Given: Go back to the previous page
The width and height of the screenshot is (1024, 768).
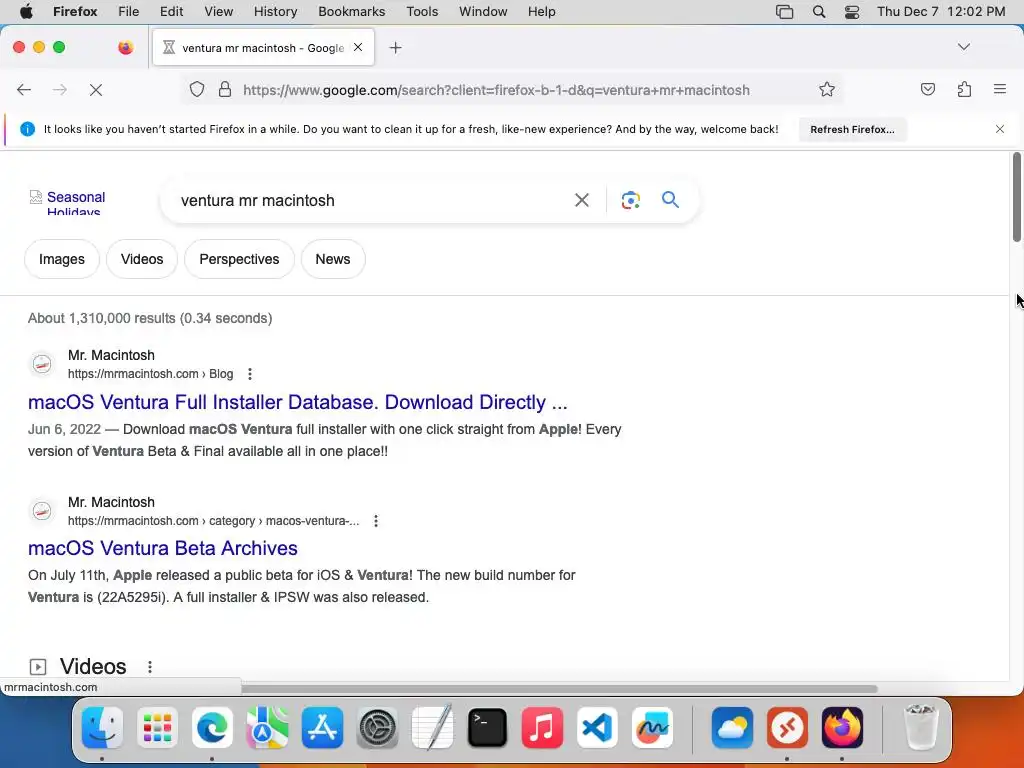Looking at the screenshot, I should pos(24,89).
